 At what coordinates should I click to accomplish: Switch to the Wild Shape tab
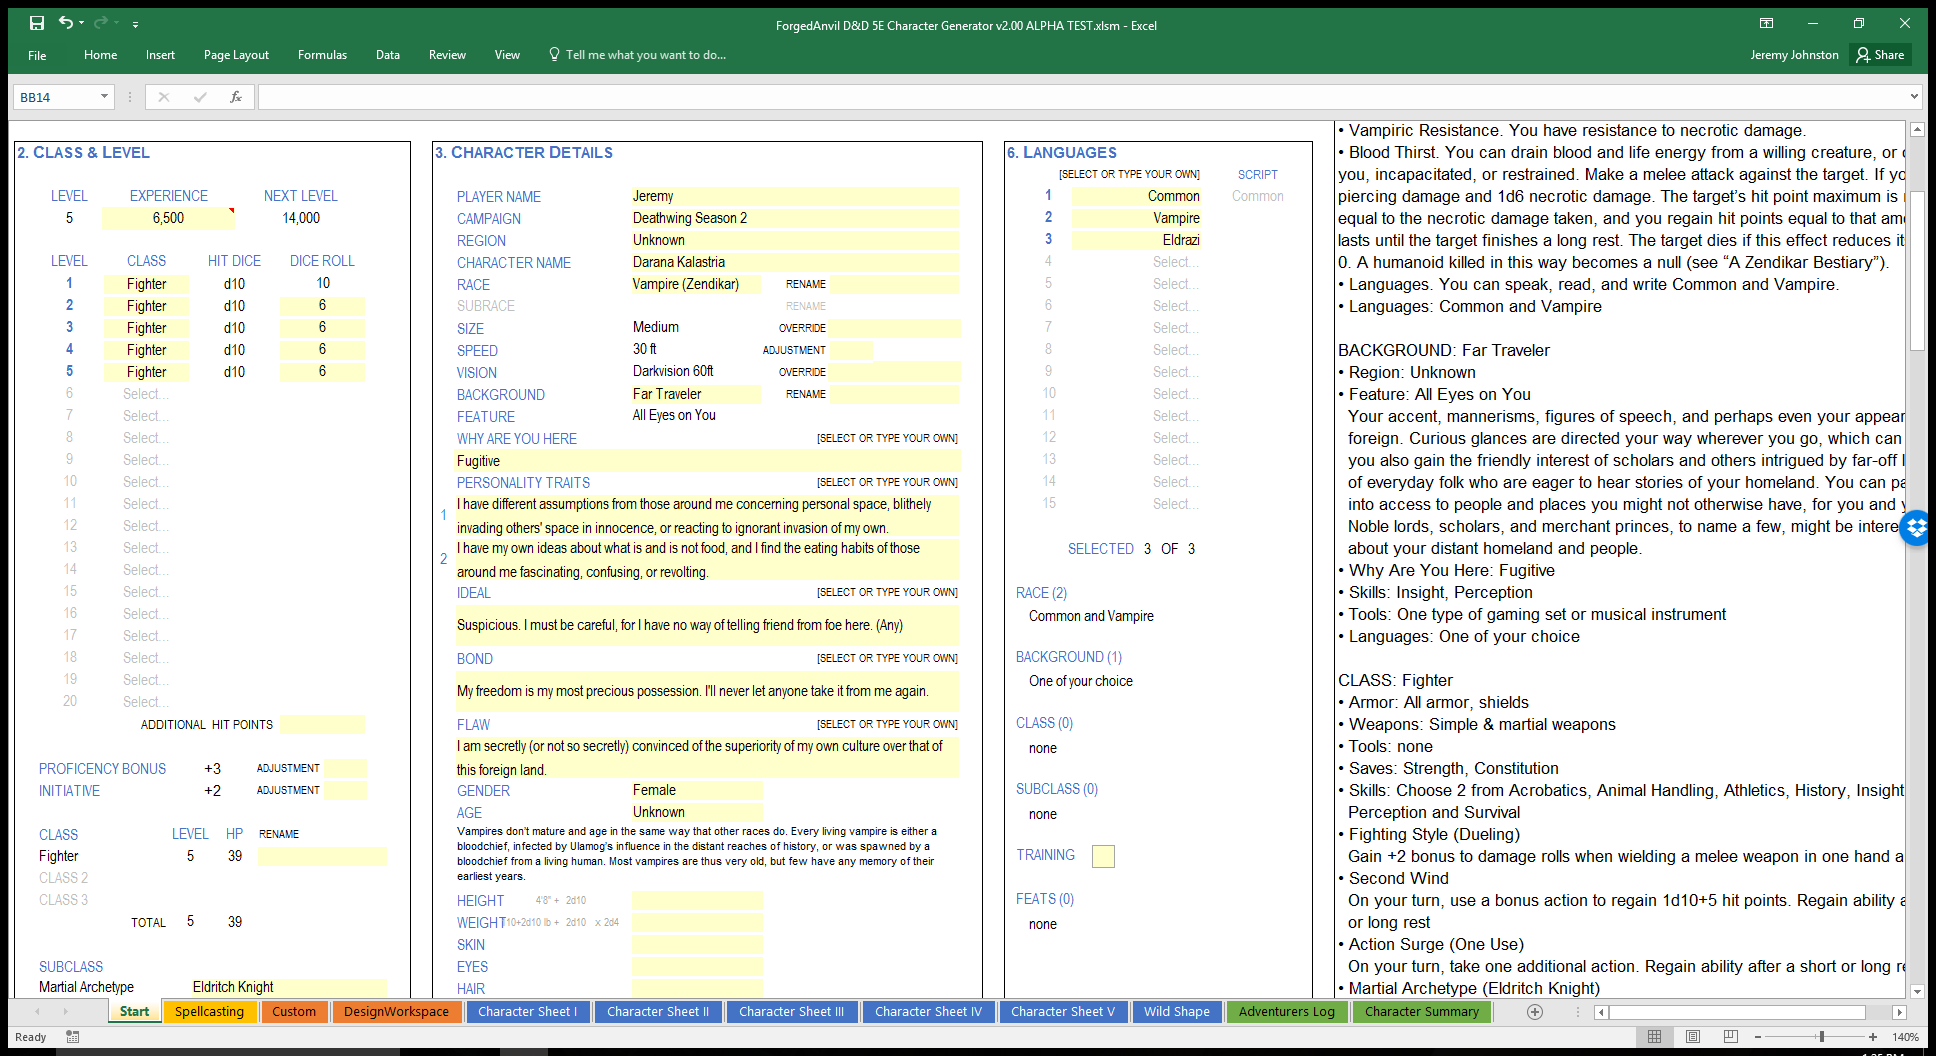[1177, 1012]
